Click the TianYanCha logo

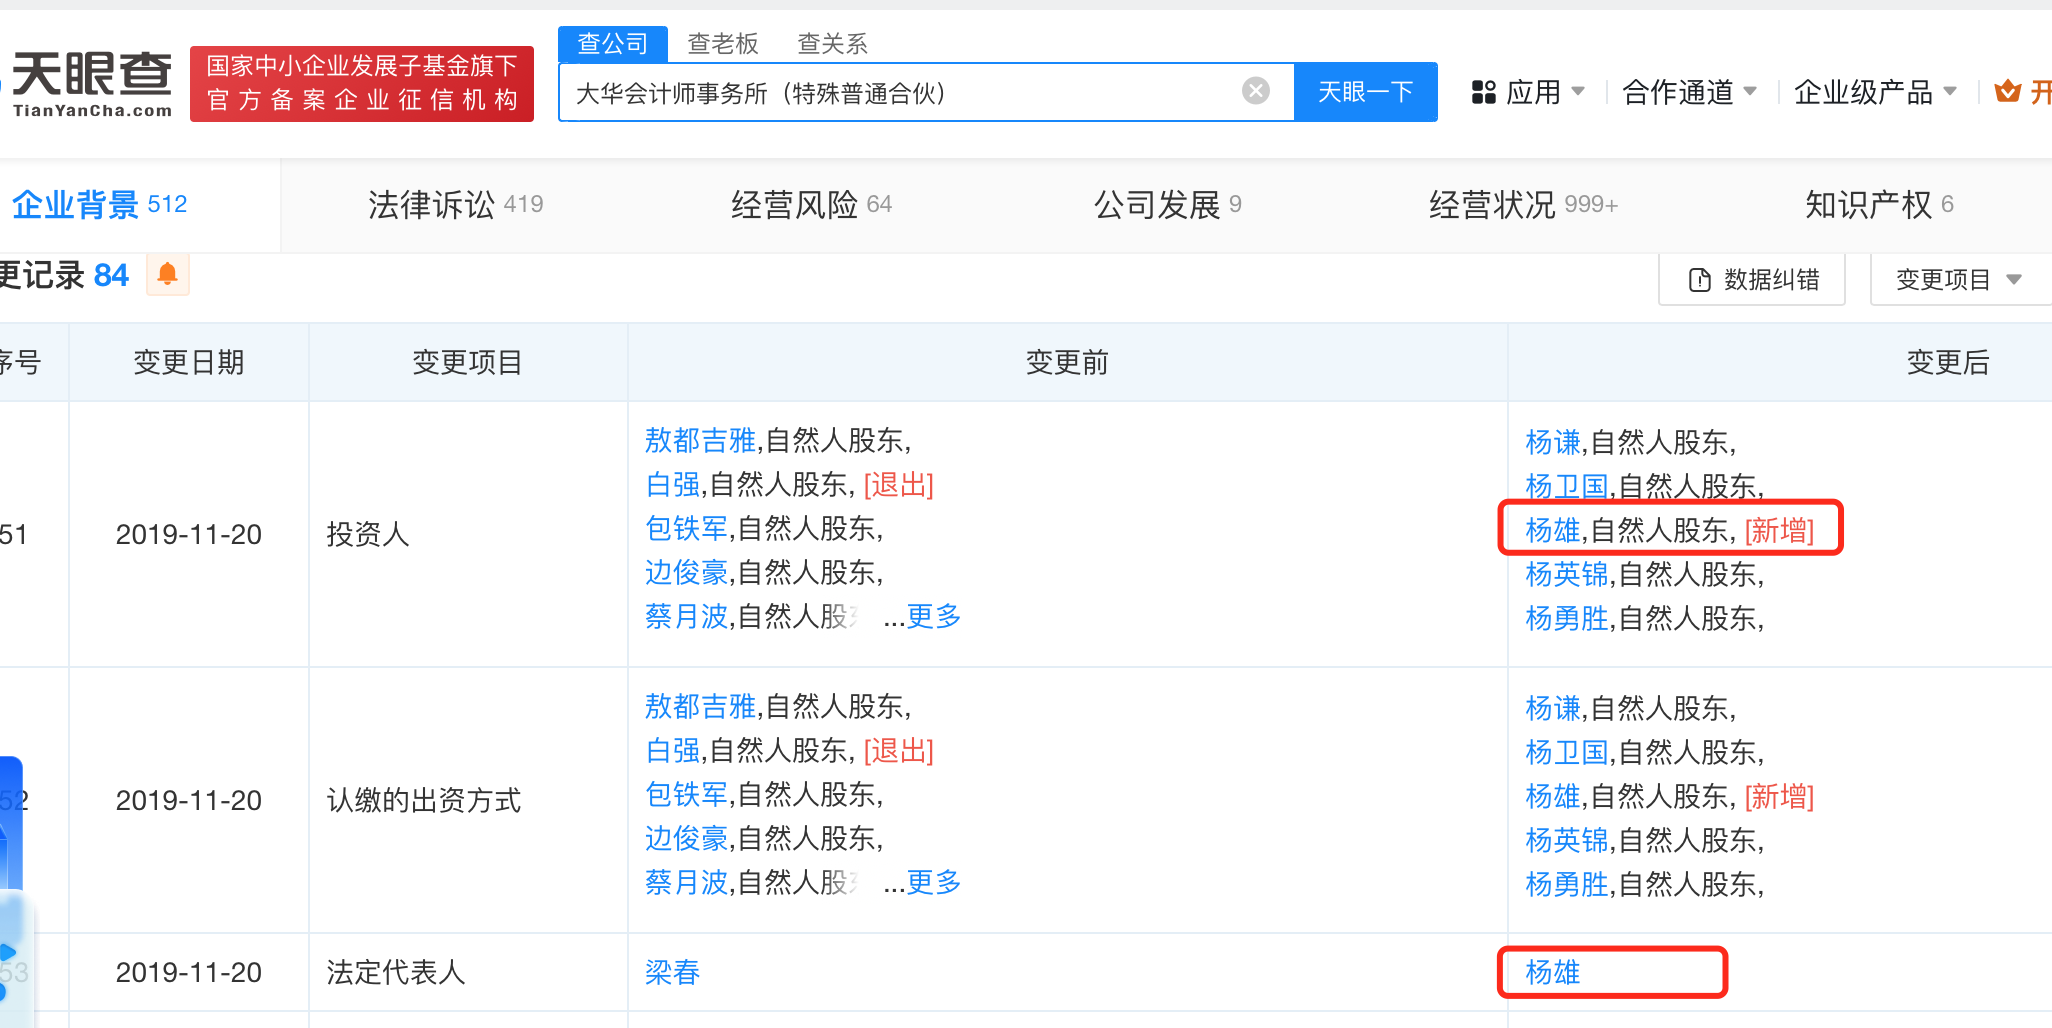point(92,84)
